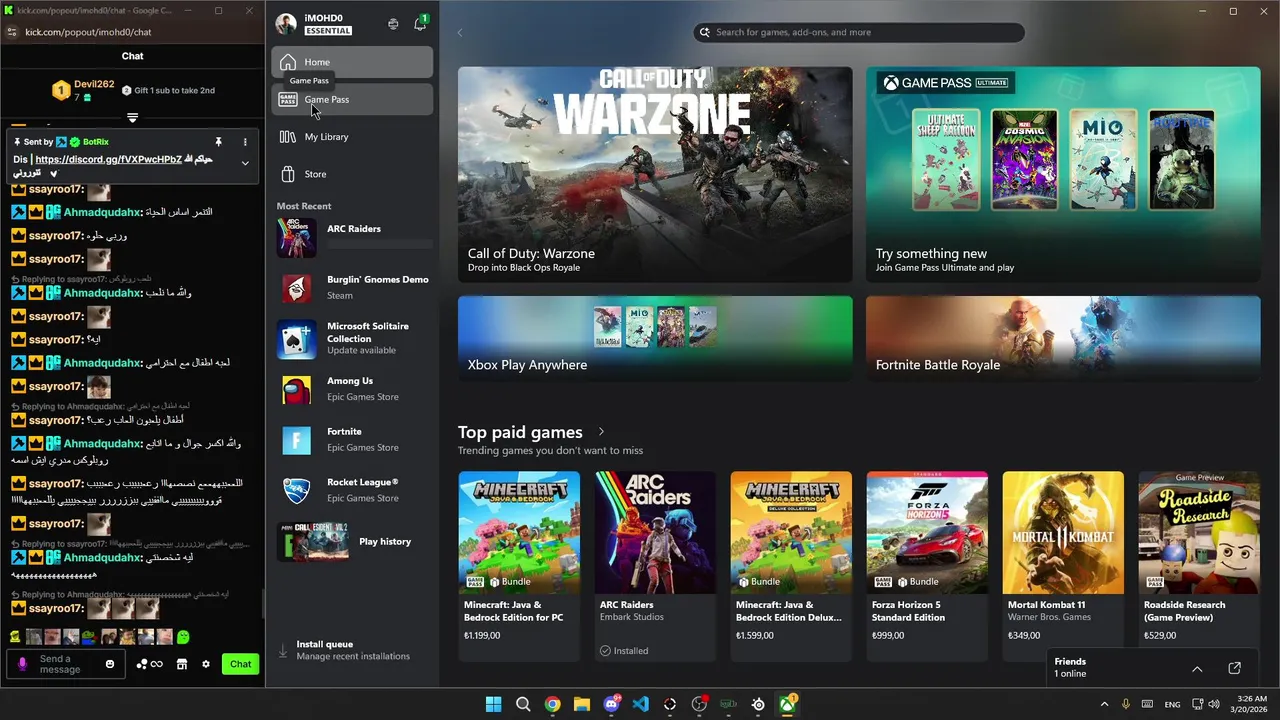Click the Pepe frog emote in the emote row
This screenshot has height=720, width=1280.
(89, 636)
